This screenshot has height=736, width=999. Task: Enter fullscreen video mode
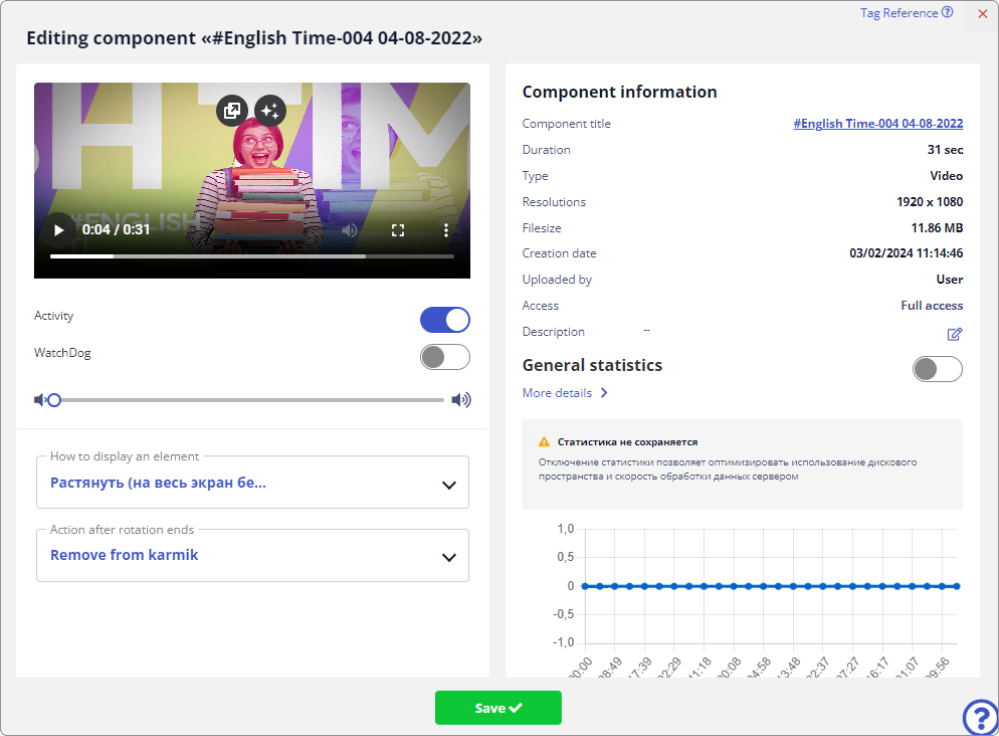coord(398,230)
